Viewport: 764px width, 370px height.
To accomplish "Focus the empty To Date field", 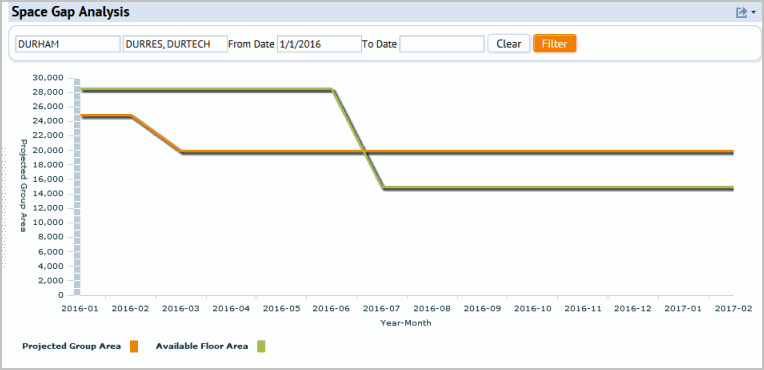I will pyautogui.click(x=442, y=44).
